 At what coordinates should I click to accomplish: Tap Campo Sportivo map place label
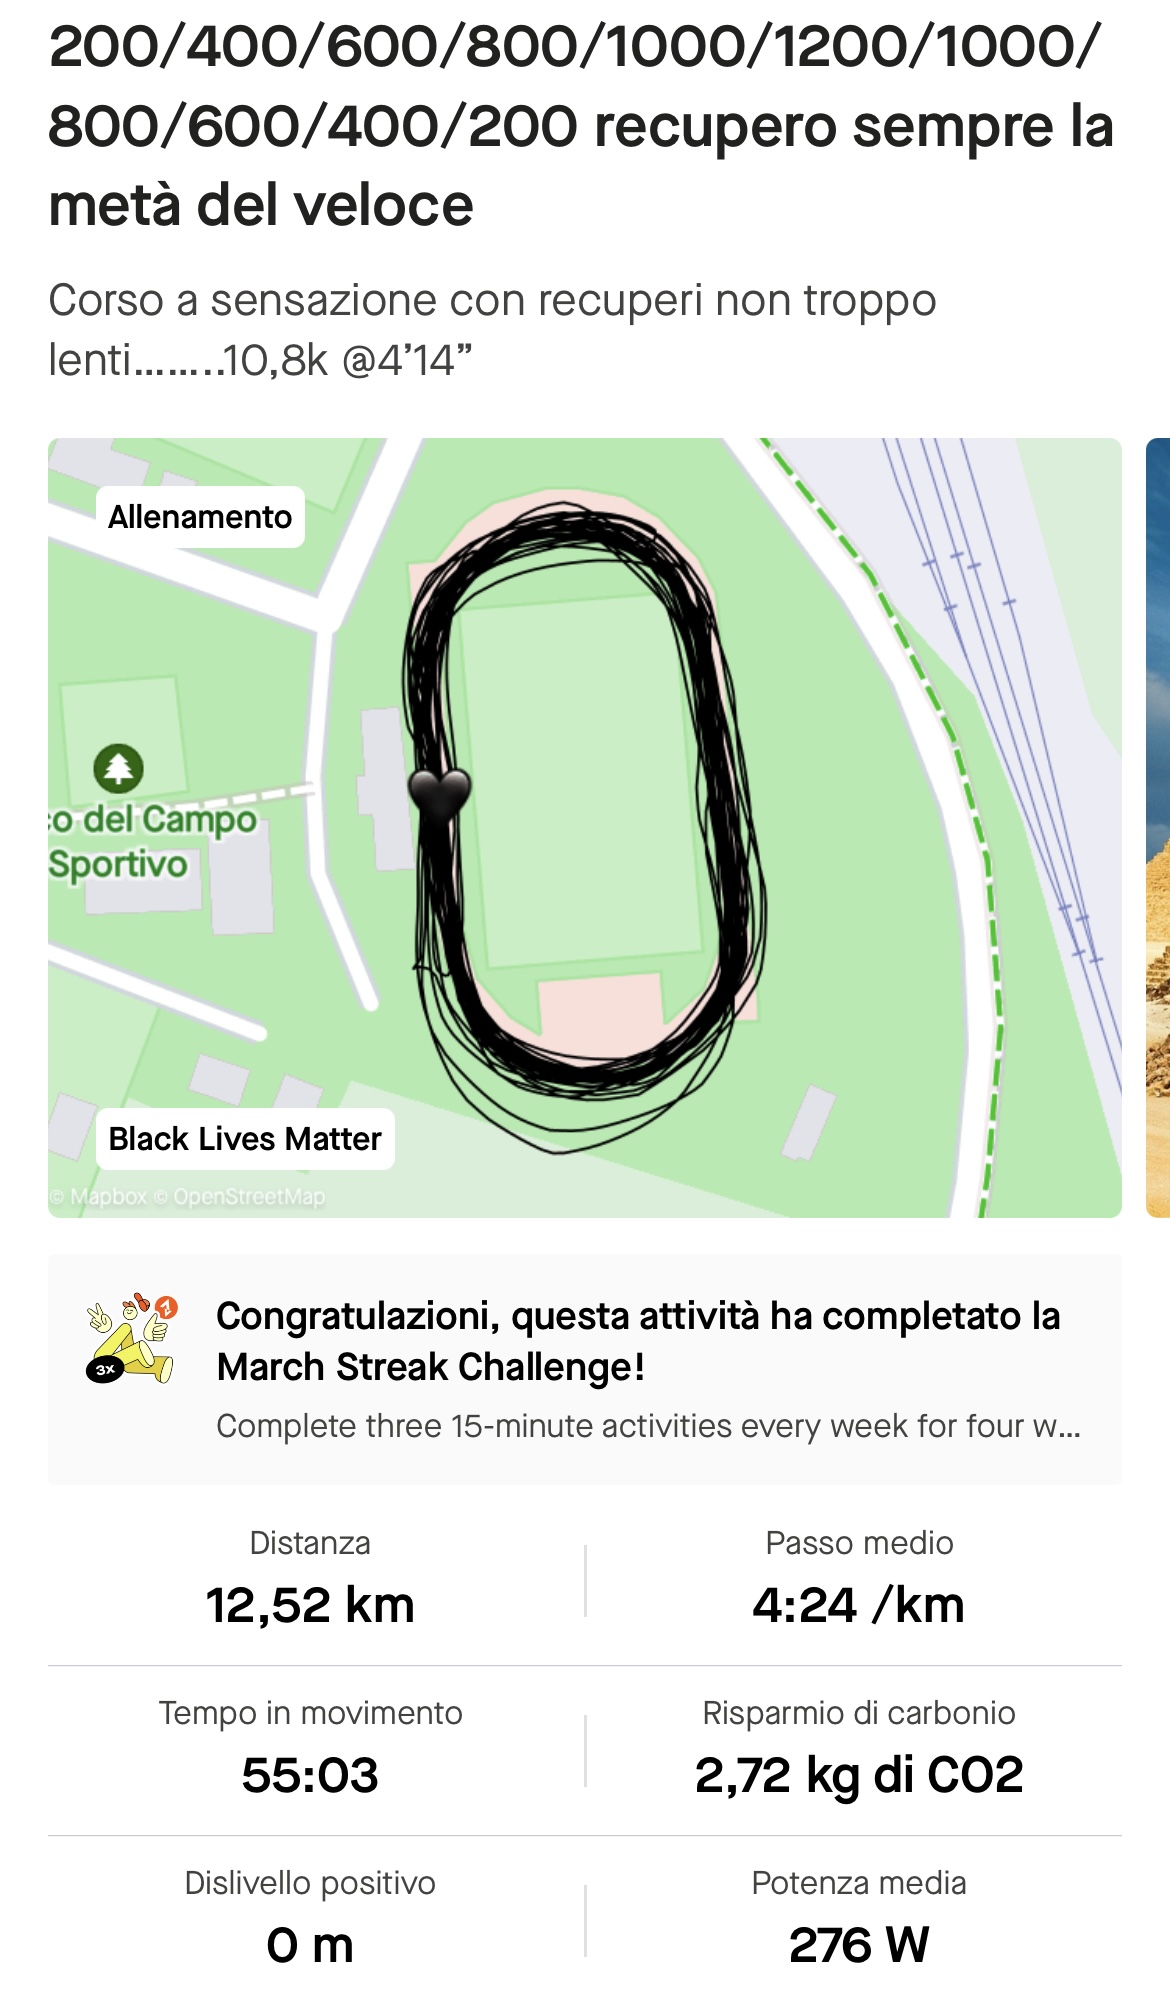(x=152, y=842)
